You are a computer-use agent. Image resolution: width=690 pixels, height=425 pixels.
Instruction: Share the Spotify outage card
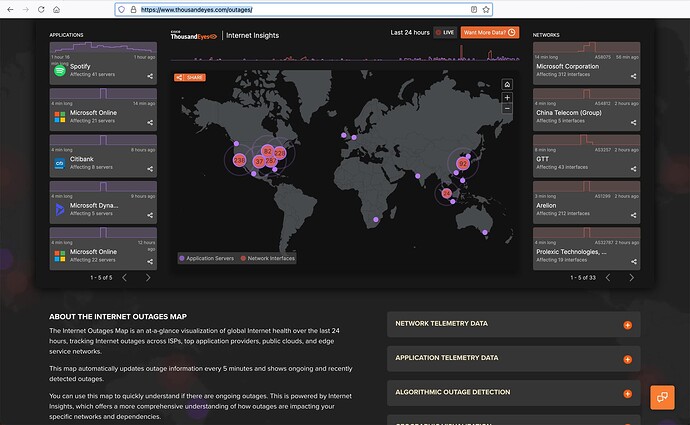[150, 76]
